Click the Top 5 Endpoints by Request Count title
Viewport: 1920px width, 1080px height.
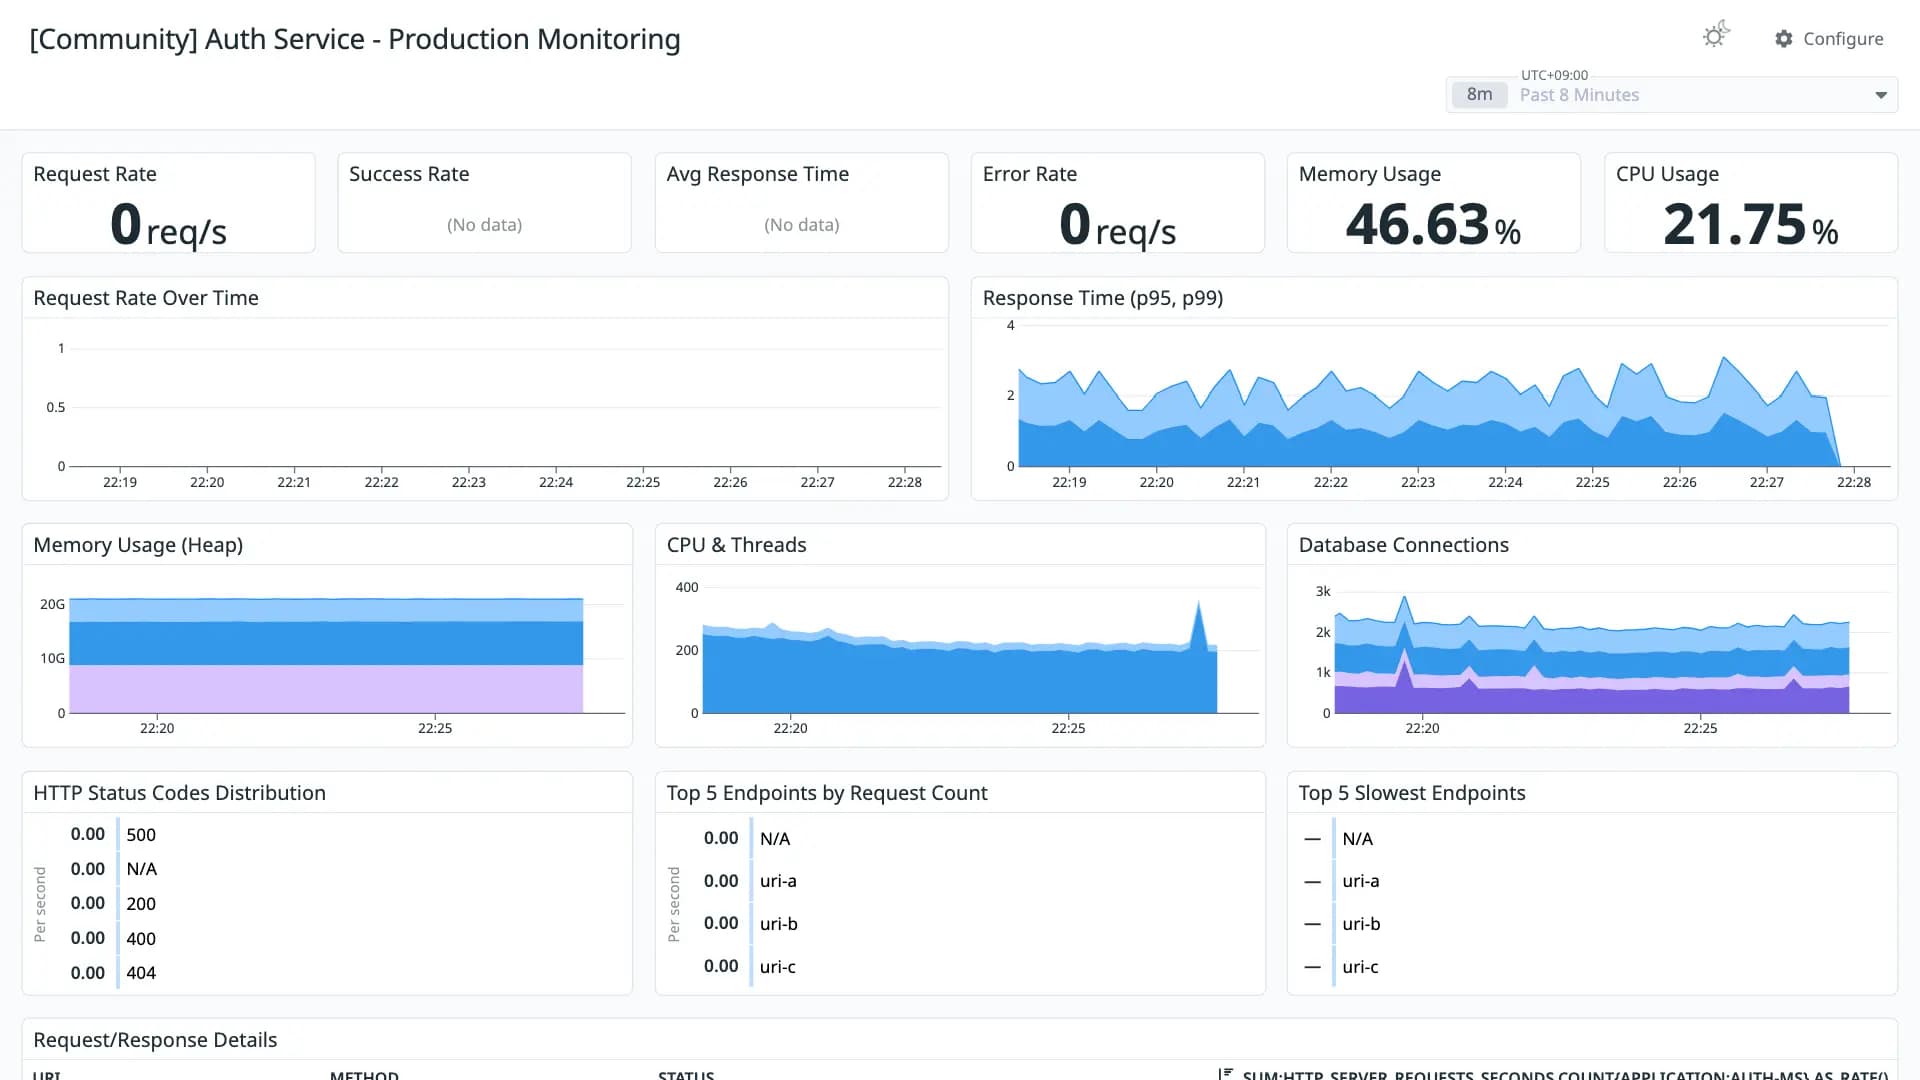click(x=827, y=793)
